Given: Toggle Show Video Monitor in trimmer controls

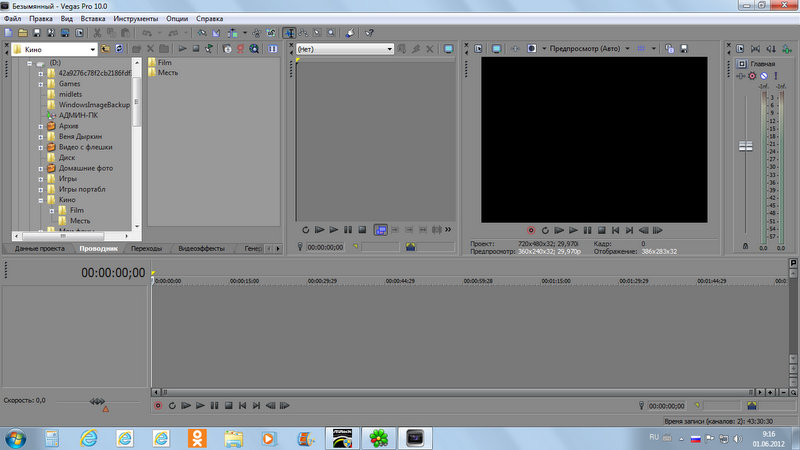Looking at the screenshot, I should click(x=380, y=230).
